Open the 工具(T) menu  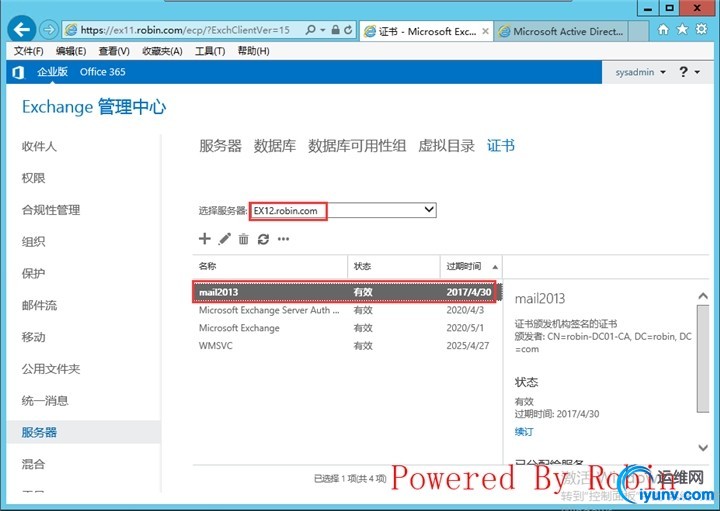210,51
